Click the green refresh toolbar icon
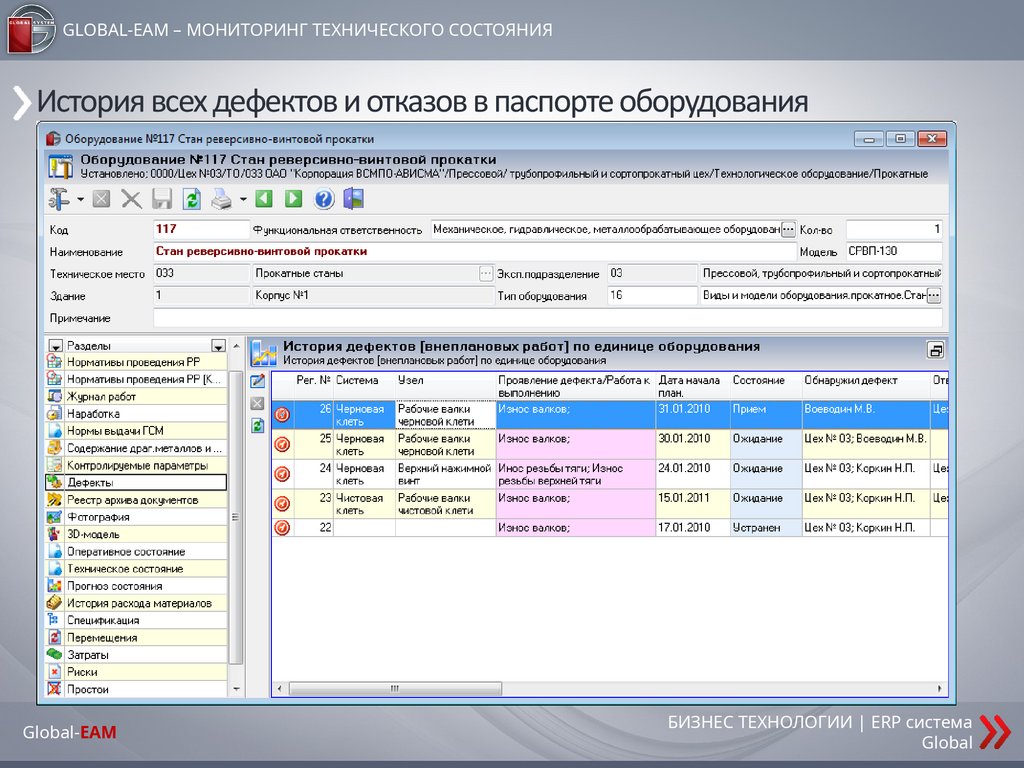The image size is (1024, 768). [191, 199]
